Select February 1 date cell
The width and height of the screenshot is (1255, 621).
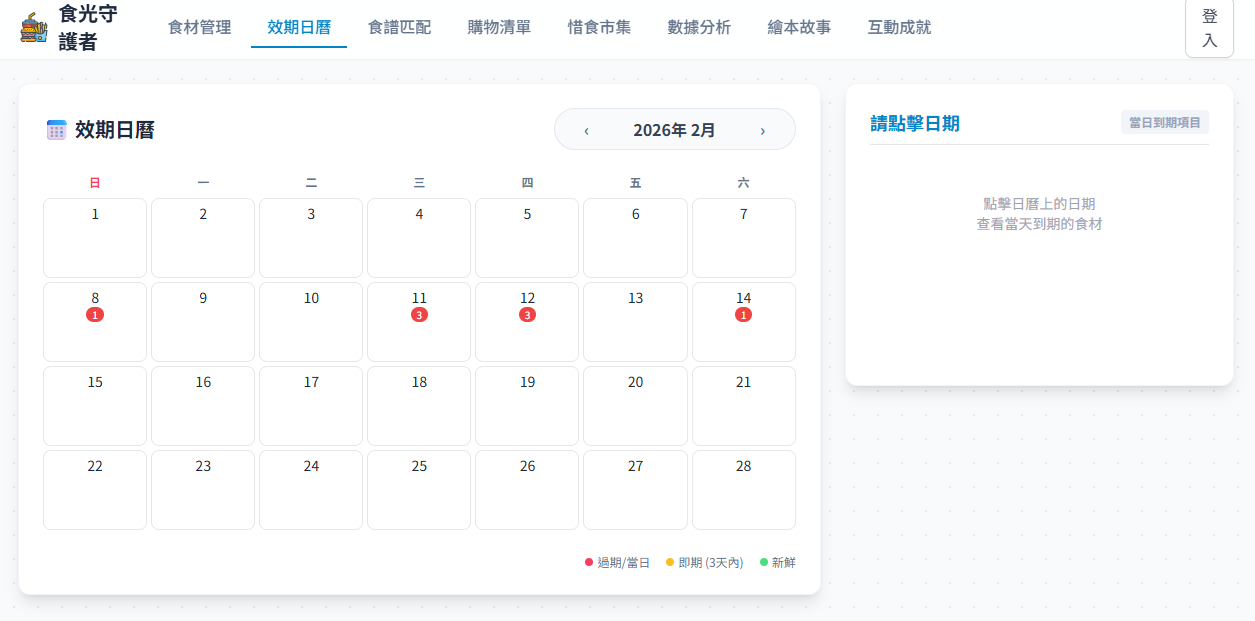95,237
